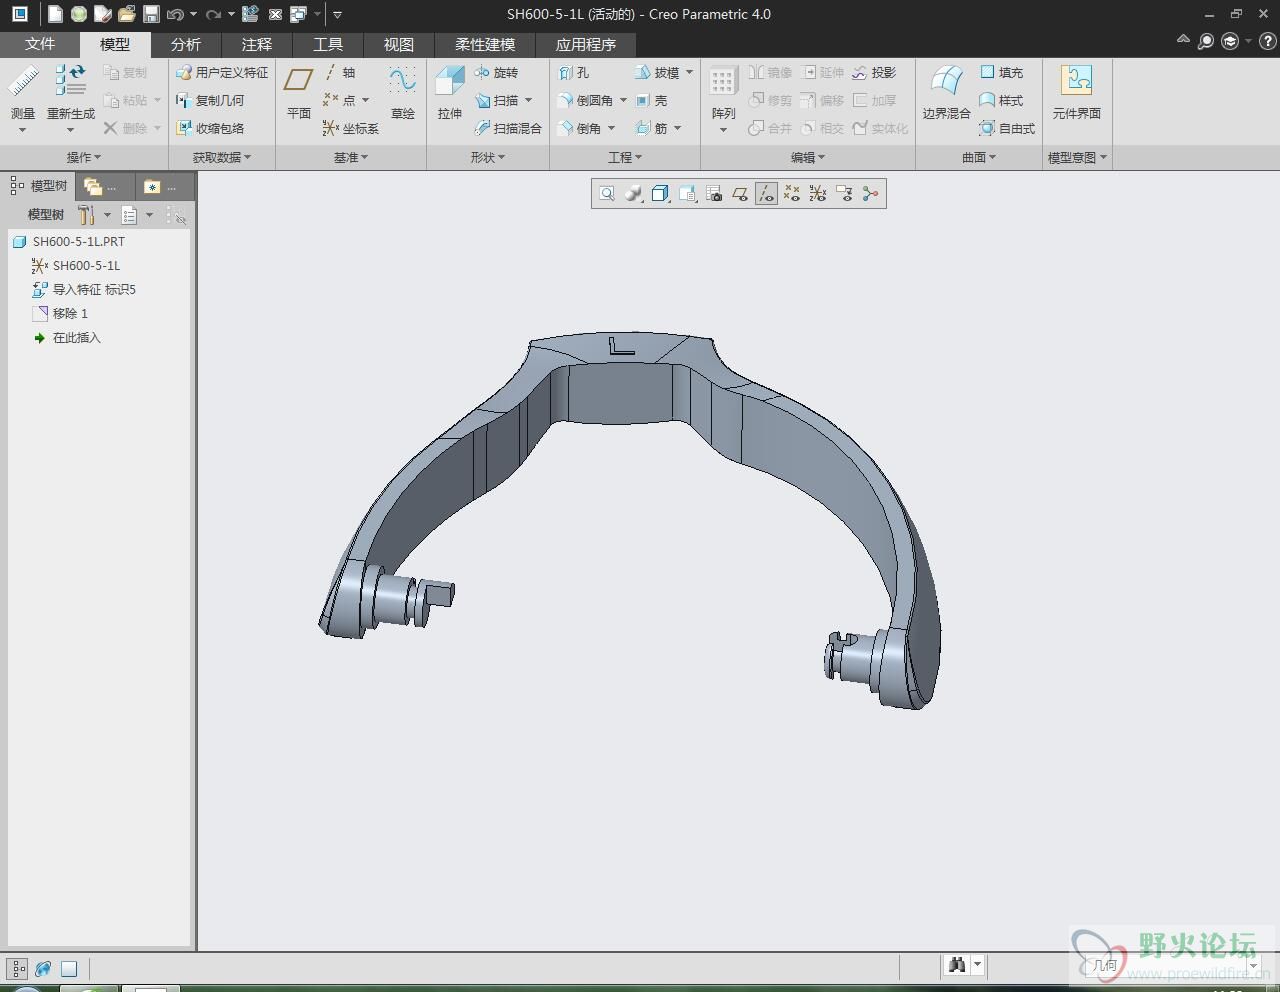Toggle plane display in graphics toolbar

(x=740, y=194)
